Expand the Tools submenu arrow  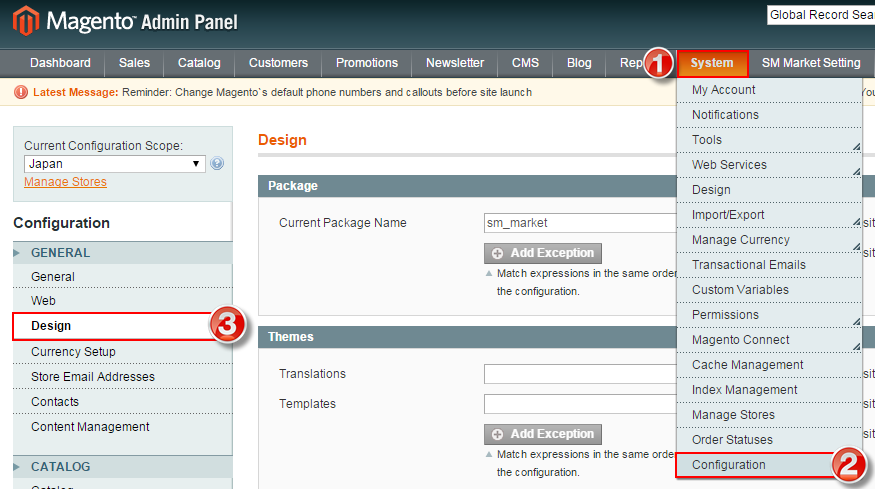click(x=856, y=147)
